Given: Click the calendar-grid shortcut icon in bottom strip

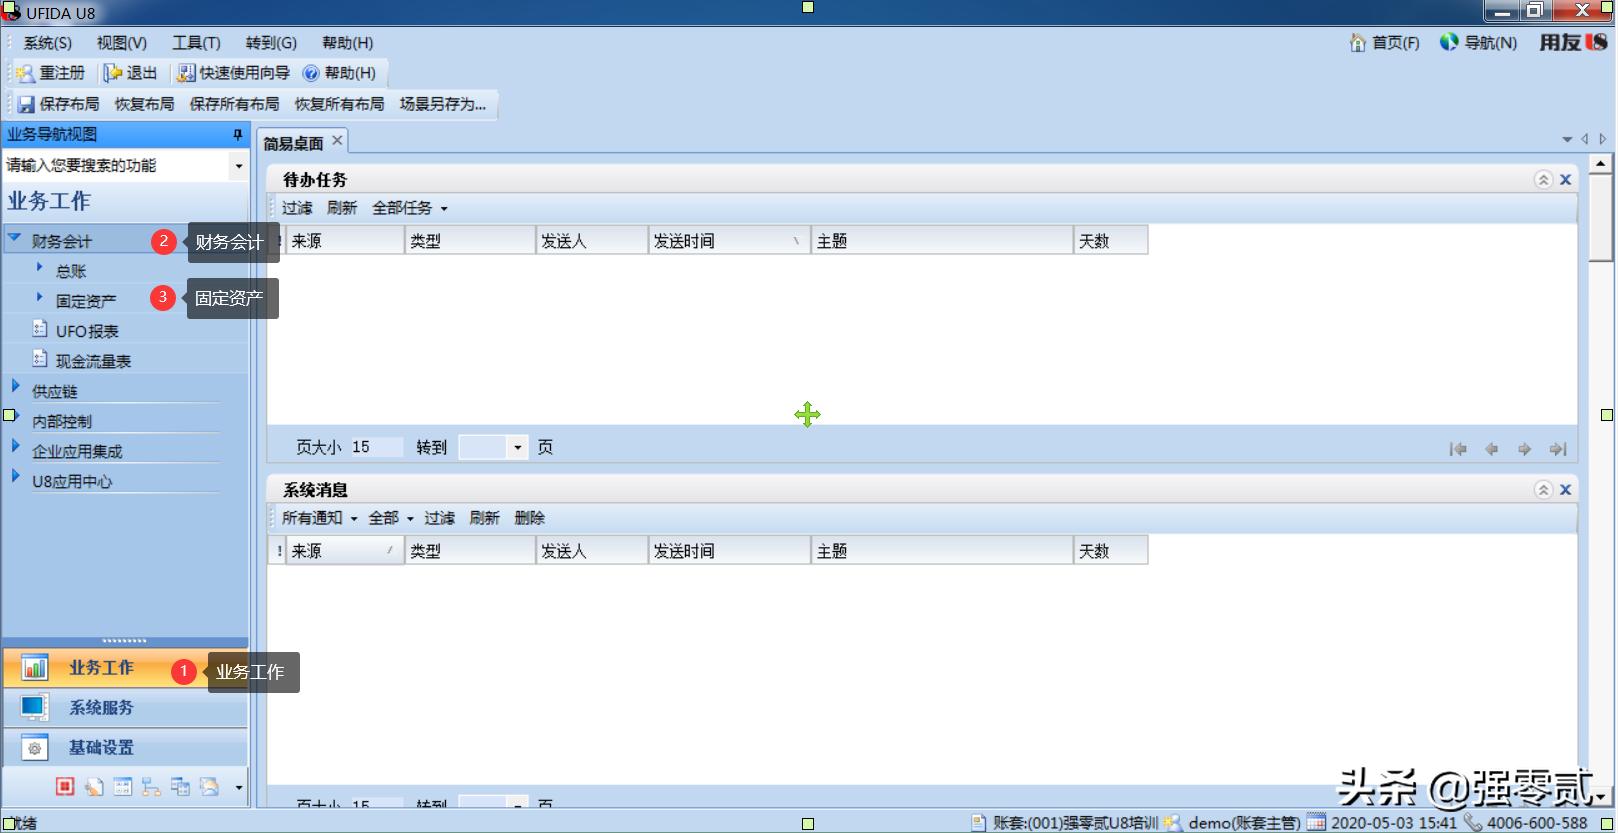Looking at the screenshot, I should tap(122, 787).
